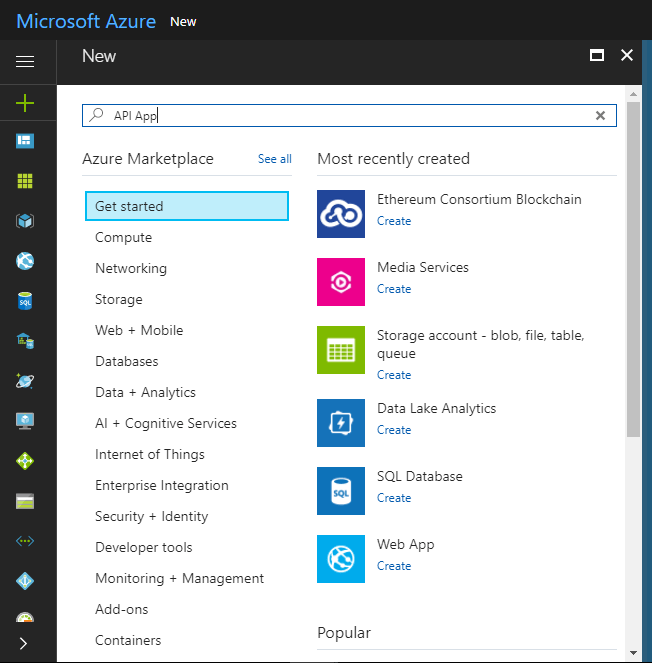
Task: Click the pink Media Services icon
Action: pyautogui.click(x=341, y=282)
